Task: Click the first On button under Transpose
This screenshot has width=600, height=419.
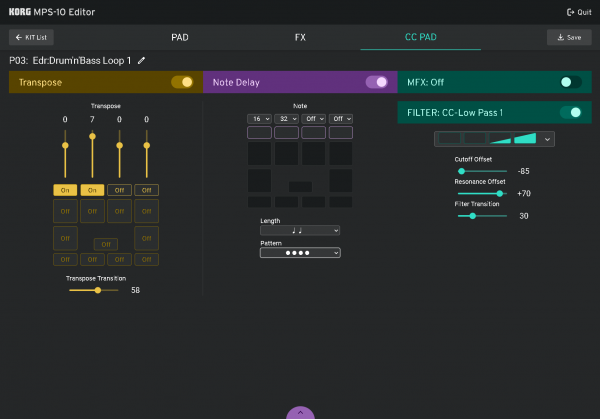Action: [65, 190]
